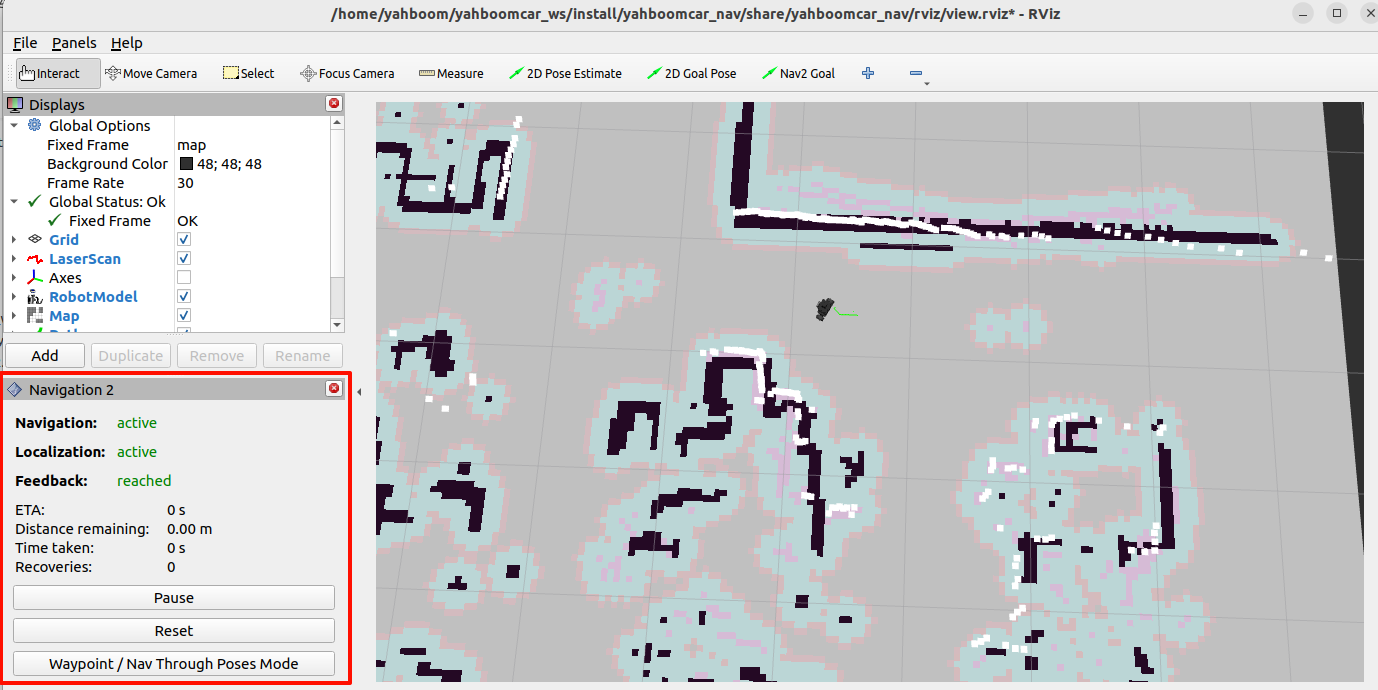Select the 2D Pose Estimate tool
Image resolution: width=1378 pixels, height=690 pixels.
[x=565, y=73]
